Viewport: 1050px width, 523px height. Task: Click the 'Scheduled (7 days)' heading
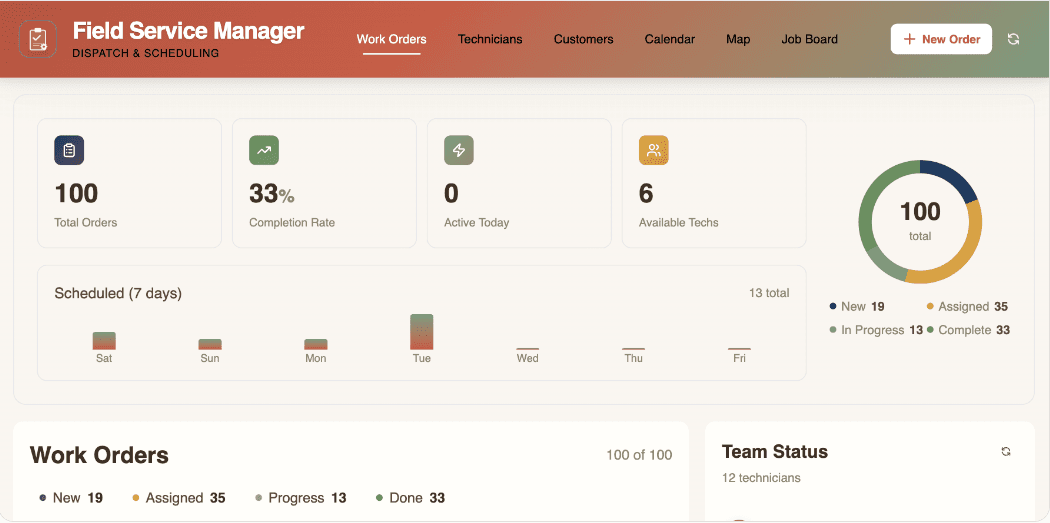pyautogui.click(x=118, y=293)
